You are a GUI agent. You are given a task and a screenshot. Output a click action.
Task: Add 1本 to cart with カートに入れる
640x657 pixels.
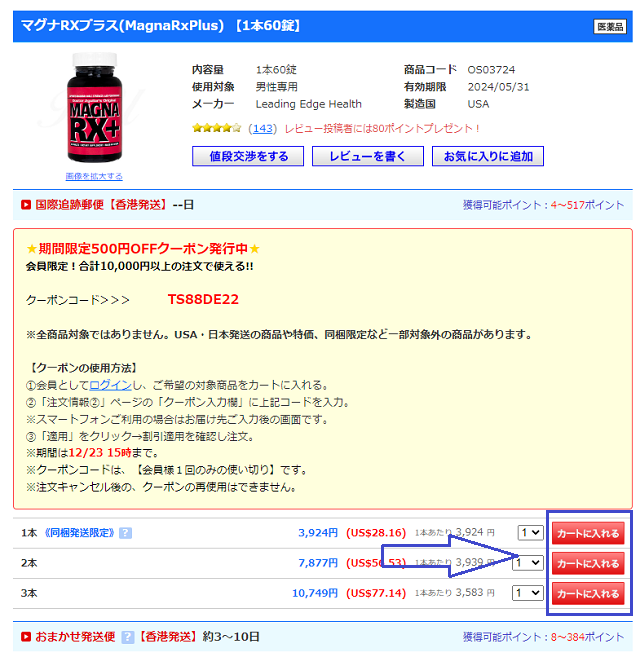(588, 533)
